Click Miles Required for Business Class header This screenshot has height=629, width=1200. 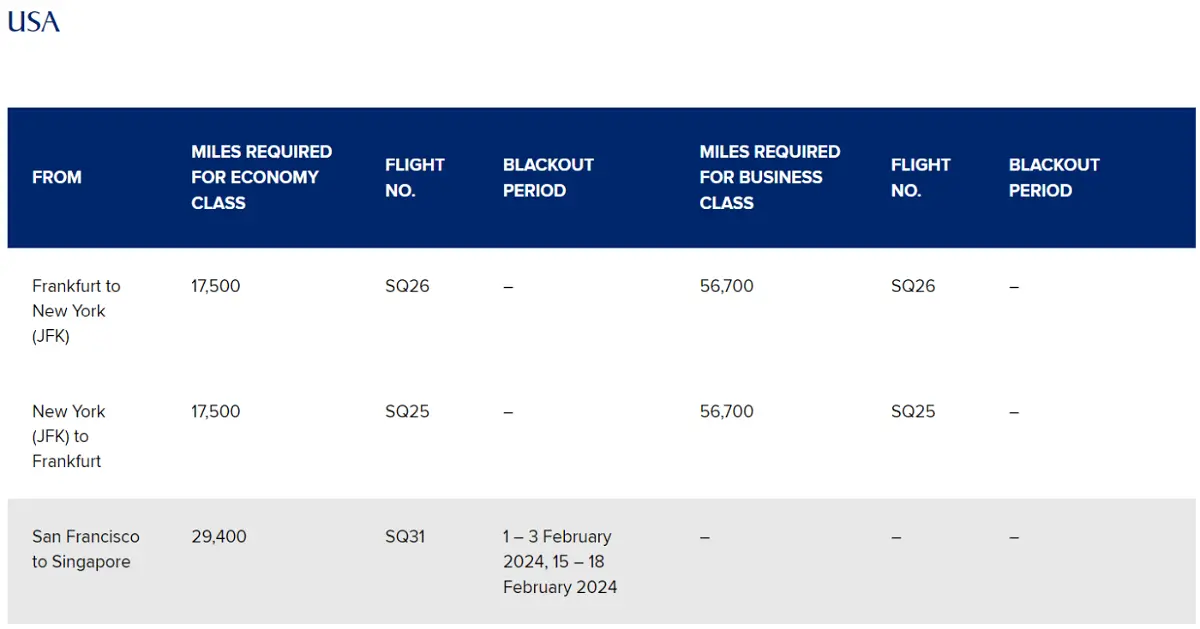[x=770, y=177]
